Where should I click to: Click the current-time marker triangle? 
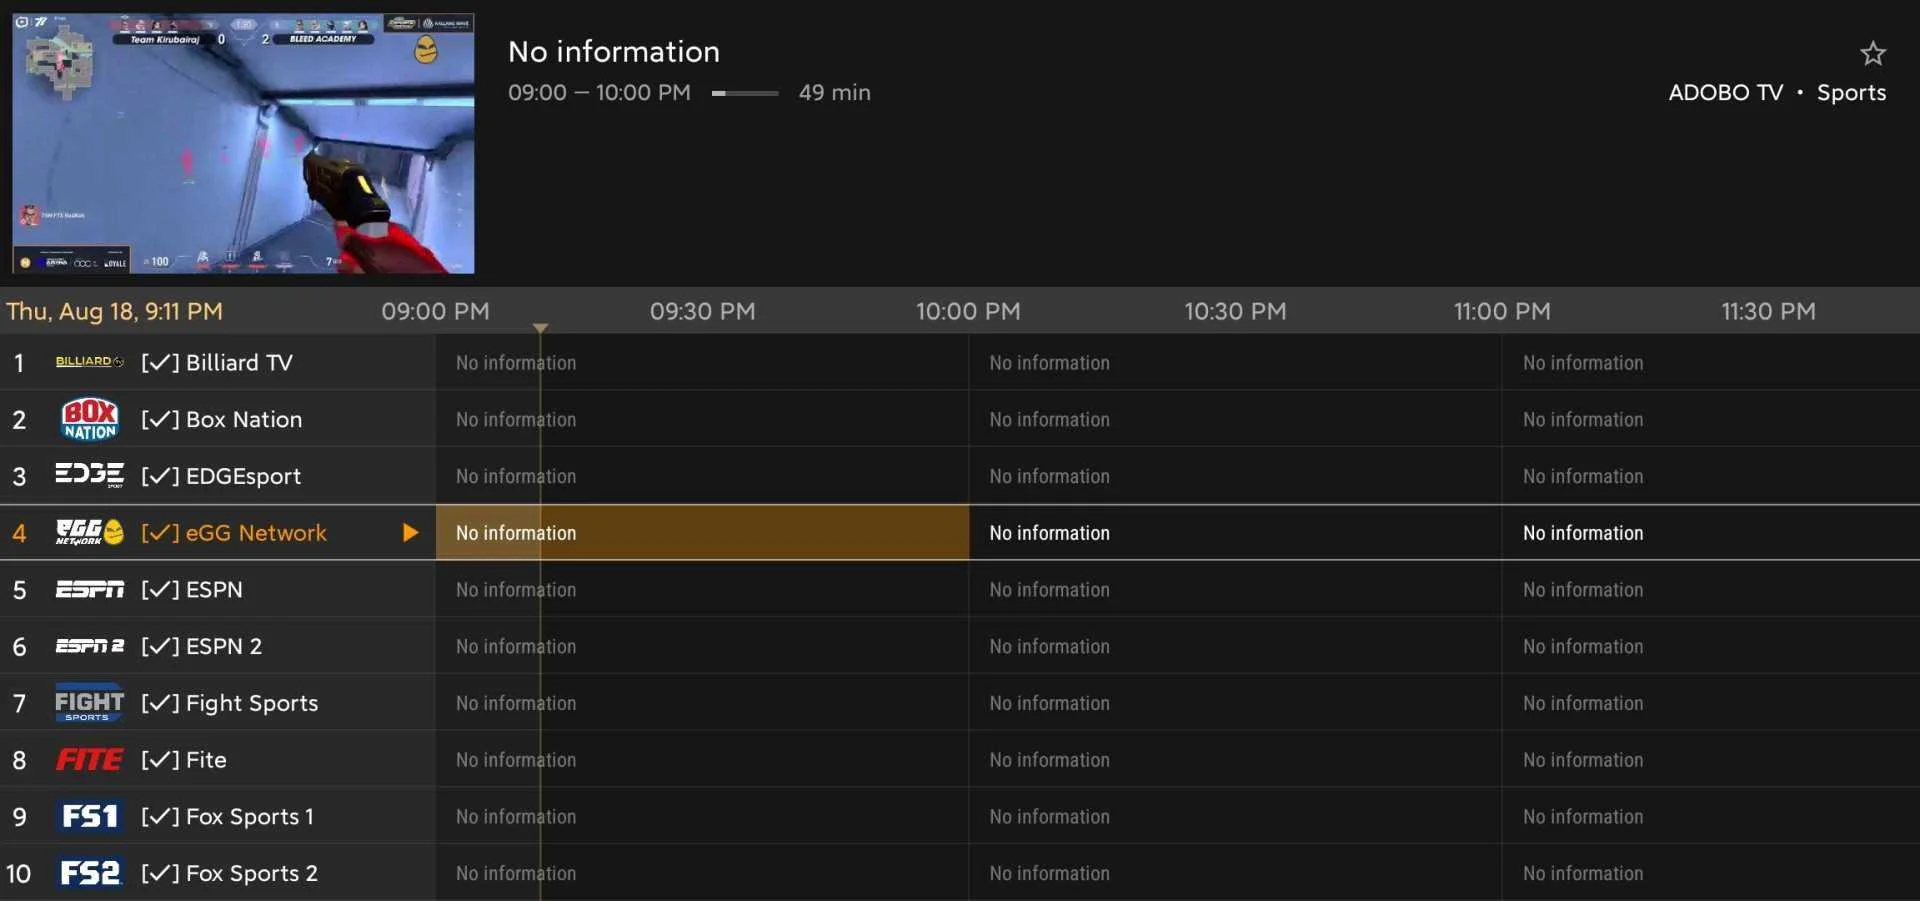click(x=540, y=328)
